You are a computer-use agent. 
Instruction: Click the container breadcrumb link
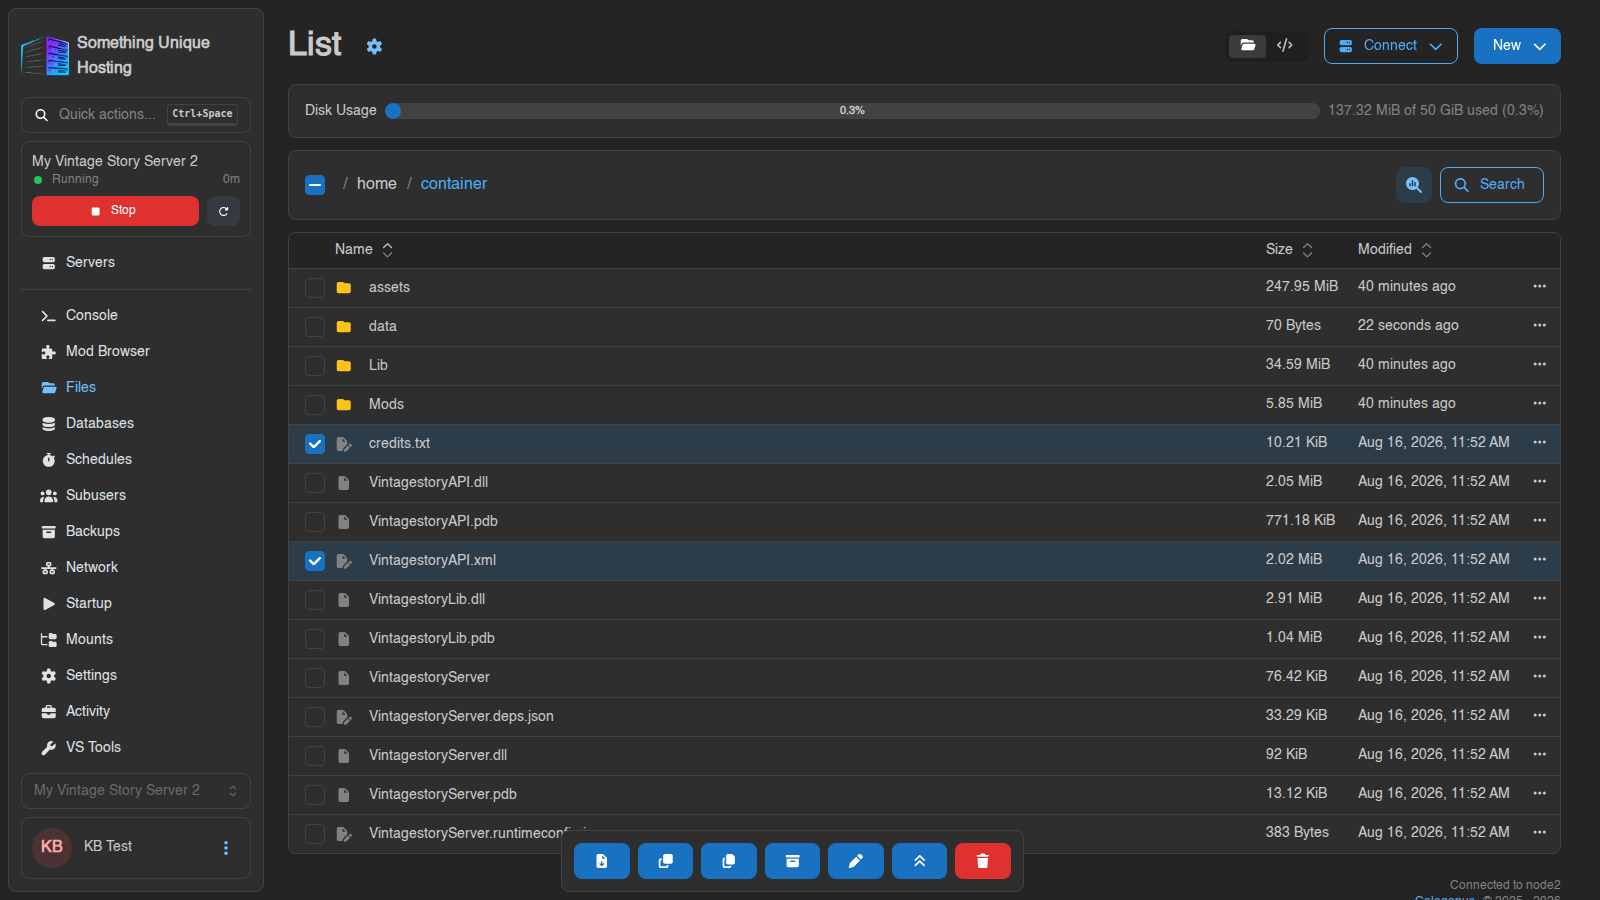coord(454,184)
